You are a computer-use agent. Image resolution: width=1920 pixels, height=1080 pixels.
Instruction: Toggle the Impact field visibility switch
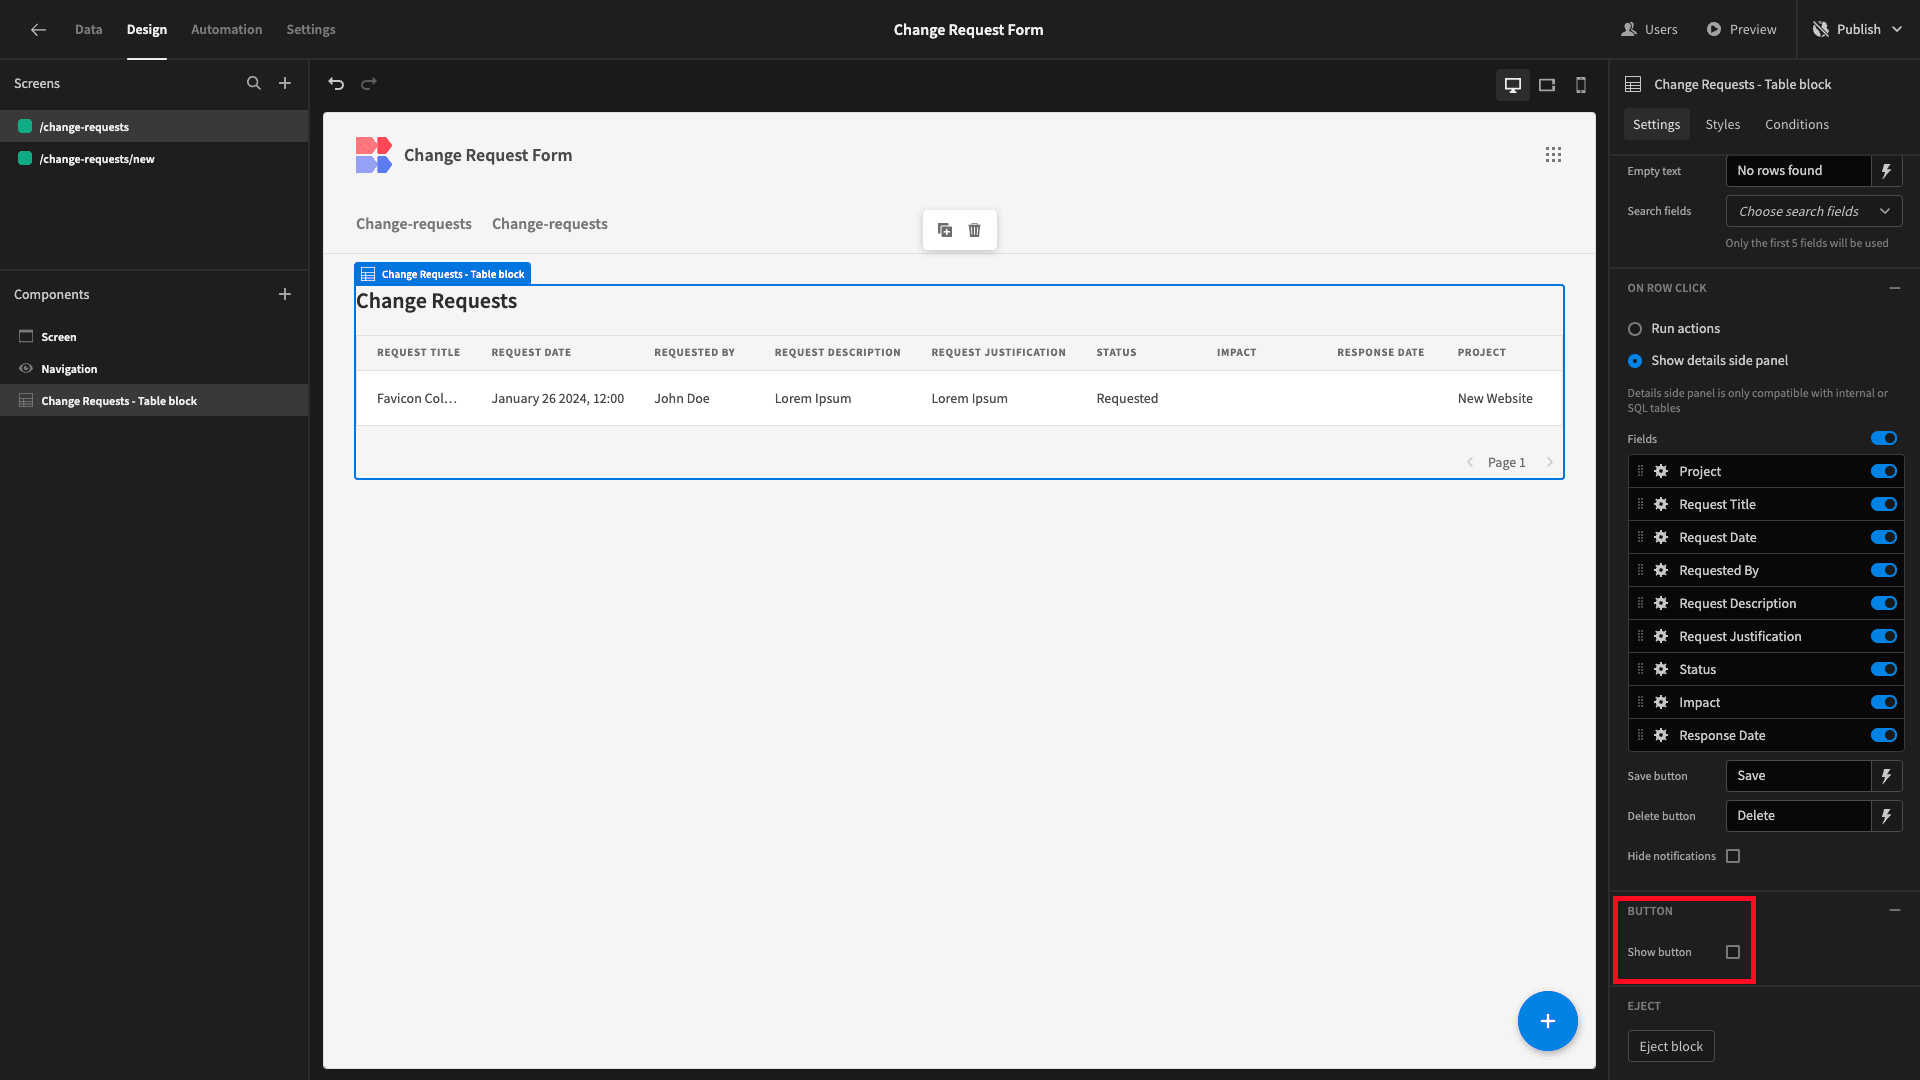pyautogui.click(x=1883, y=702)
